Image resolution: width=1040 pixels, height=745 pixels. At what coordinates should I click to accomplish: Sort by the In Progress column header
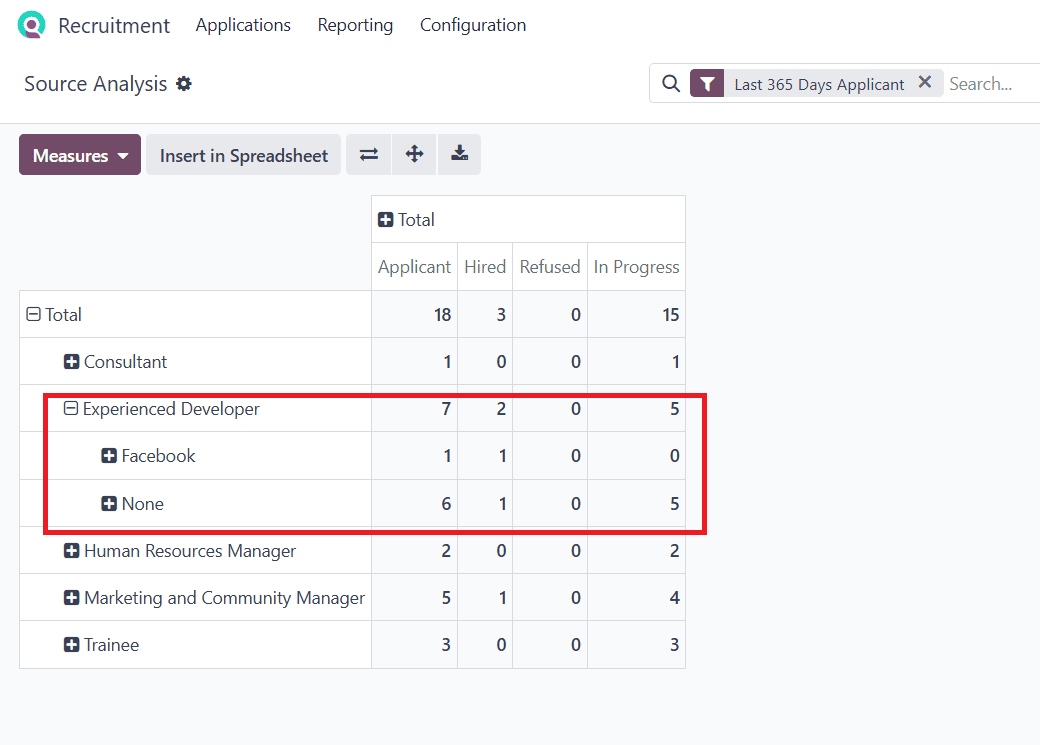636,267
